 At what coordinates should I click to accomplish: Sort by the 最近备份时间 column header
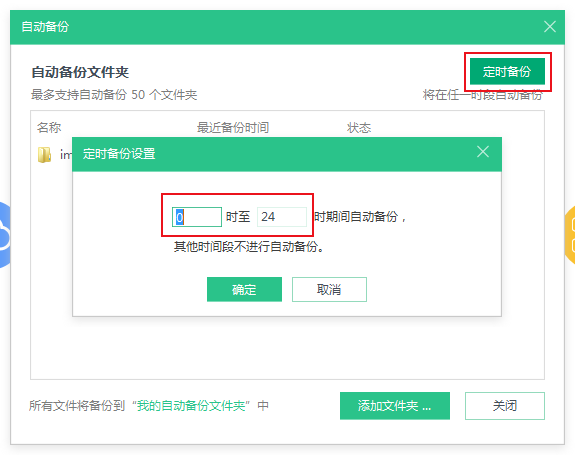(x=233, y=128)
